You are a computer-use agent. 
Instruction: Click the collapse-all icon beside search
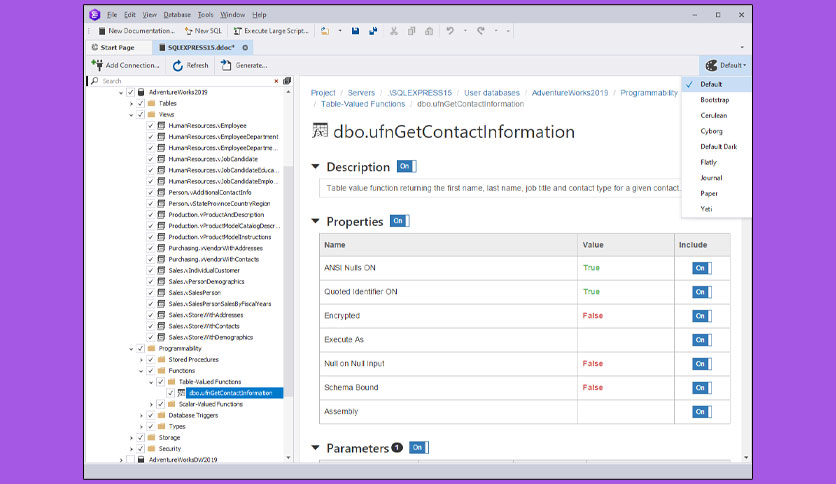(287, 81)
